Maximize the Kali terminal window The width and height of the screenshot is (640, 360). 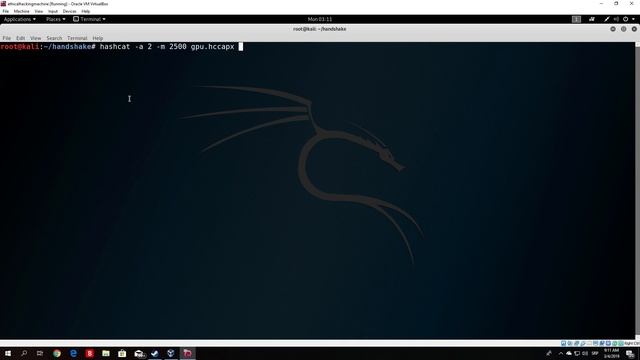coord(623,29)
